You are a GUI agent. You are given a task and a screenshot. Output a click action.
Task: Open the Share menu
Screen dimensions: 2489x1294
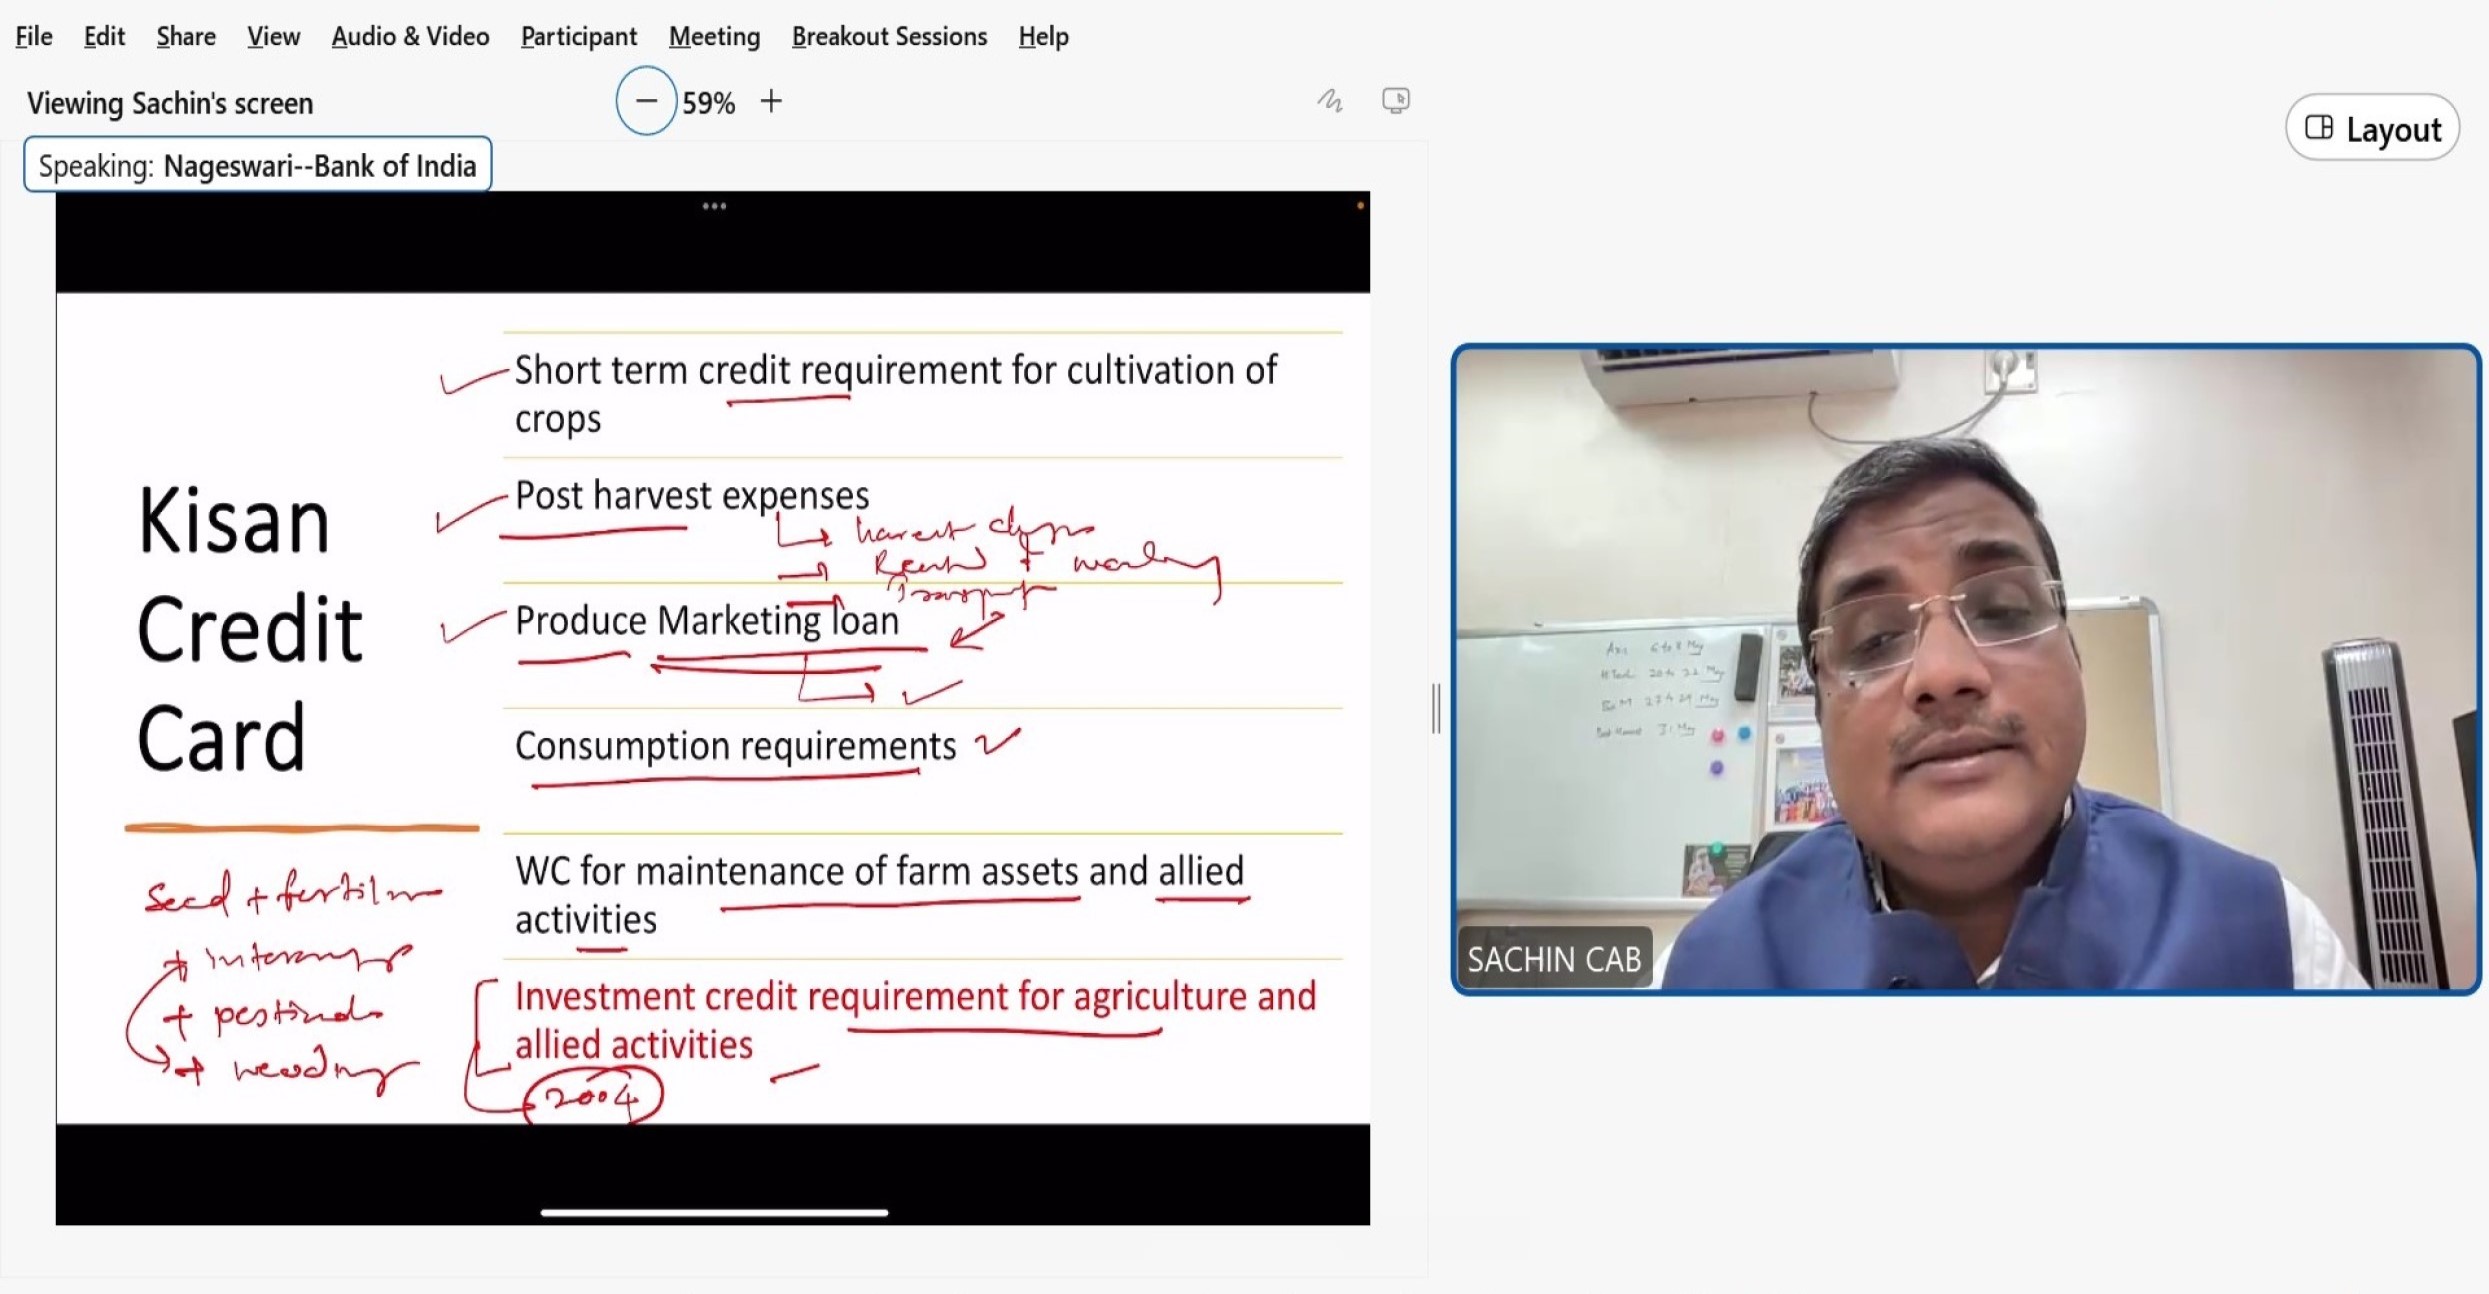[186, 37]
